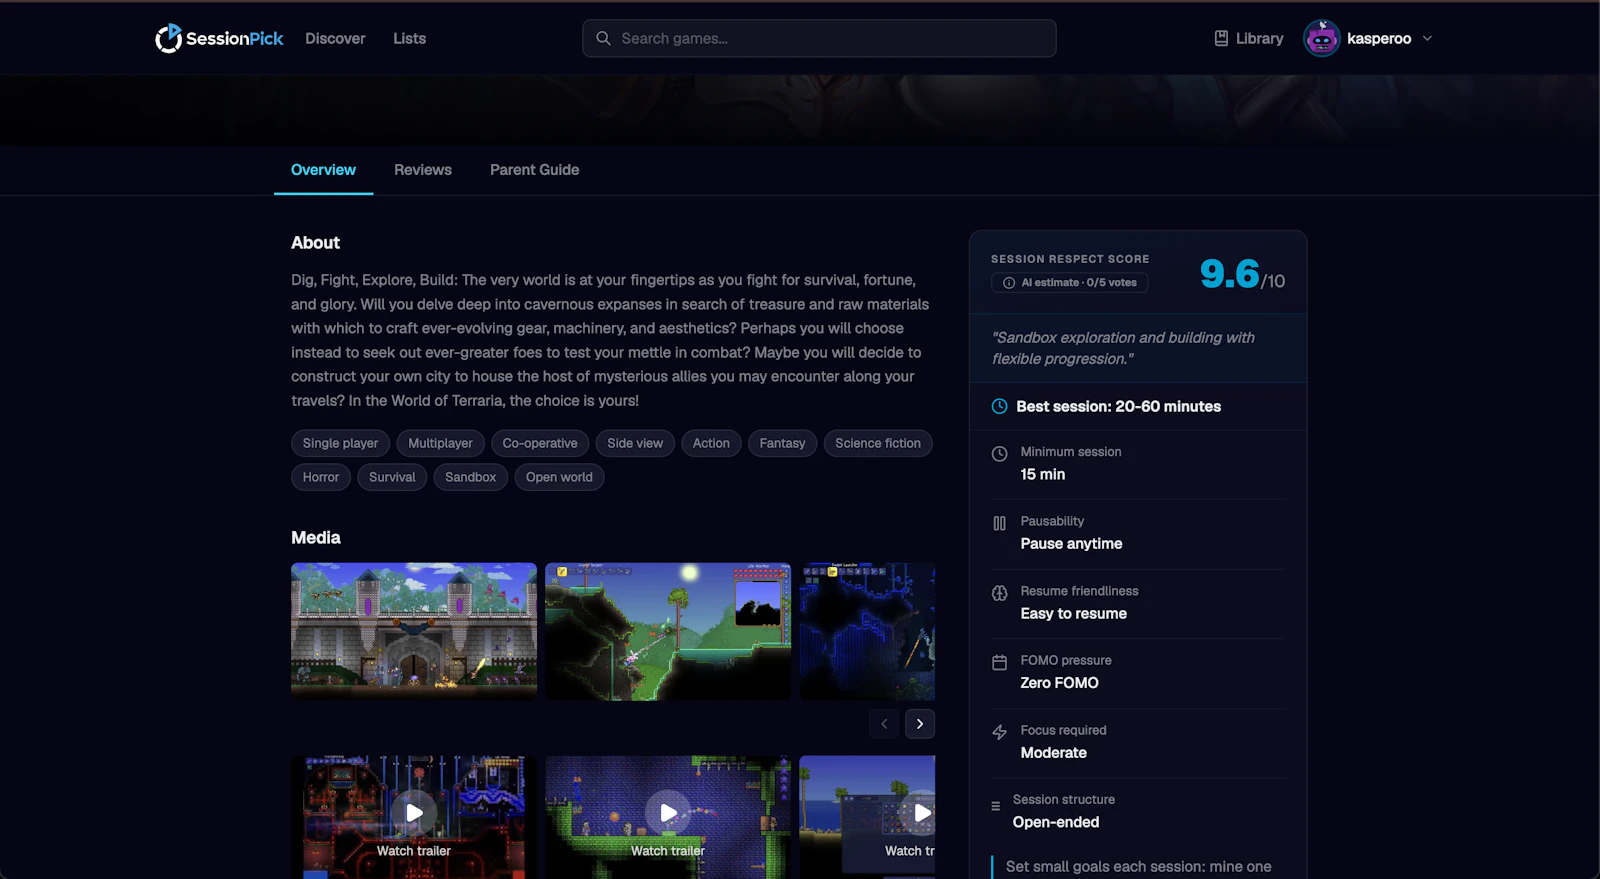Select the Open world tag
The width and height of the screenshot is (1600, 879).
(559, 477)
